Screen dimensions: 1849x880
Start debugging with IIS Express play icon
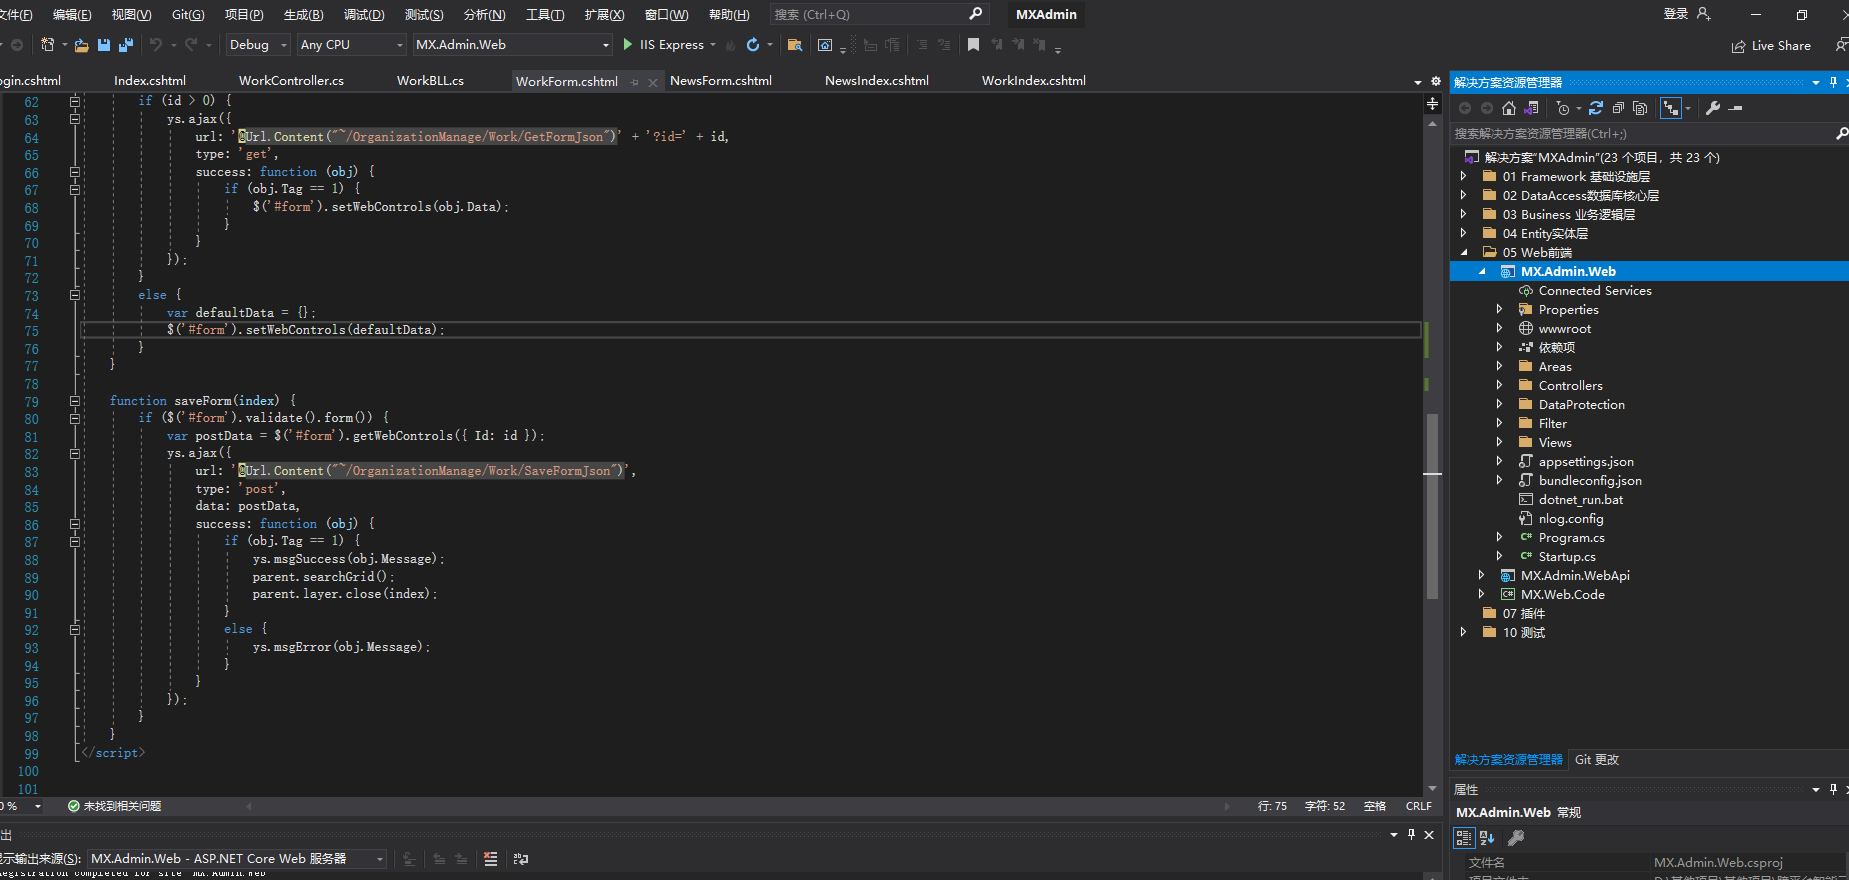pyautogui.click(x=628, y=45)
